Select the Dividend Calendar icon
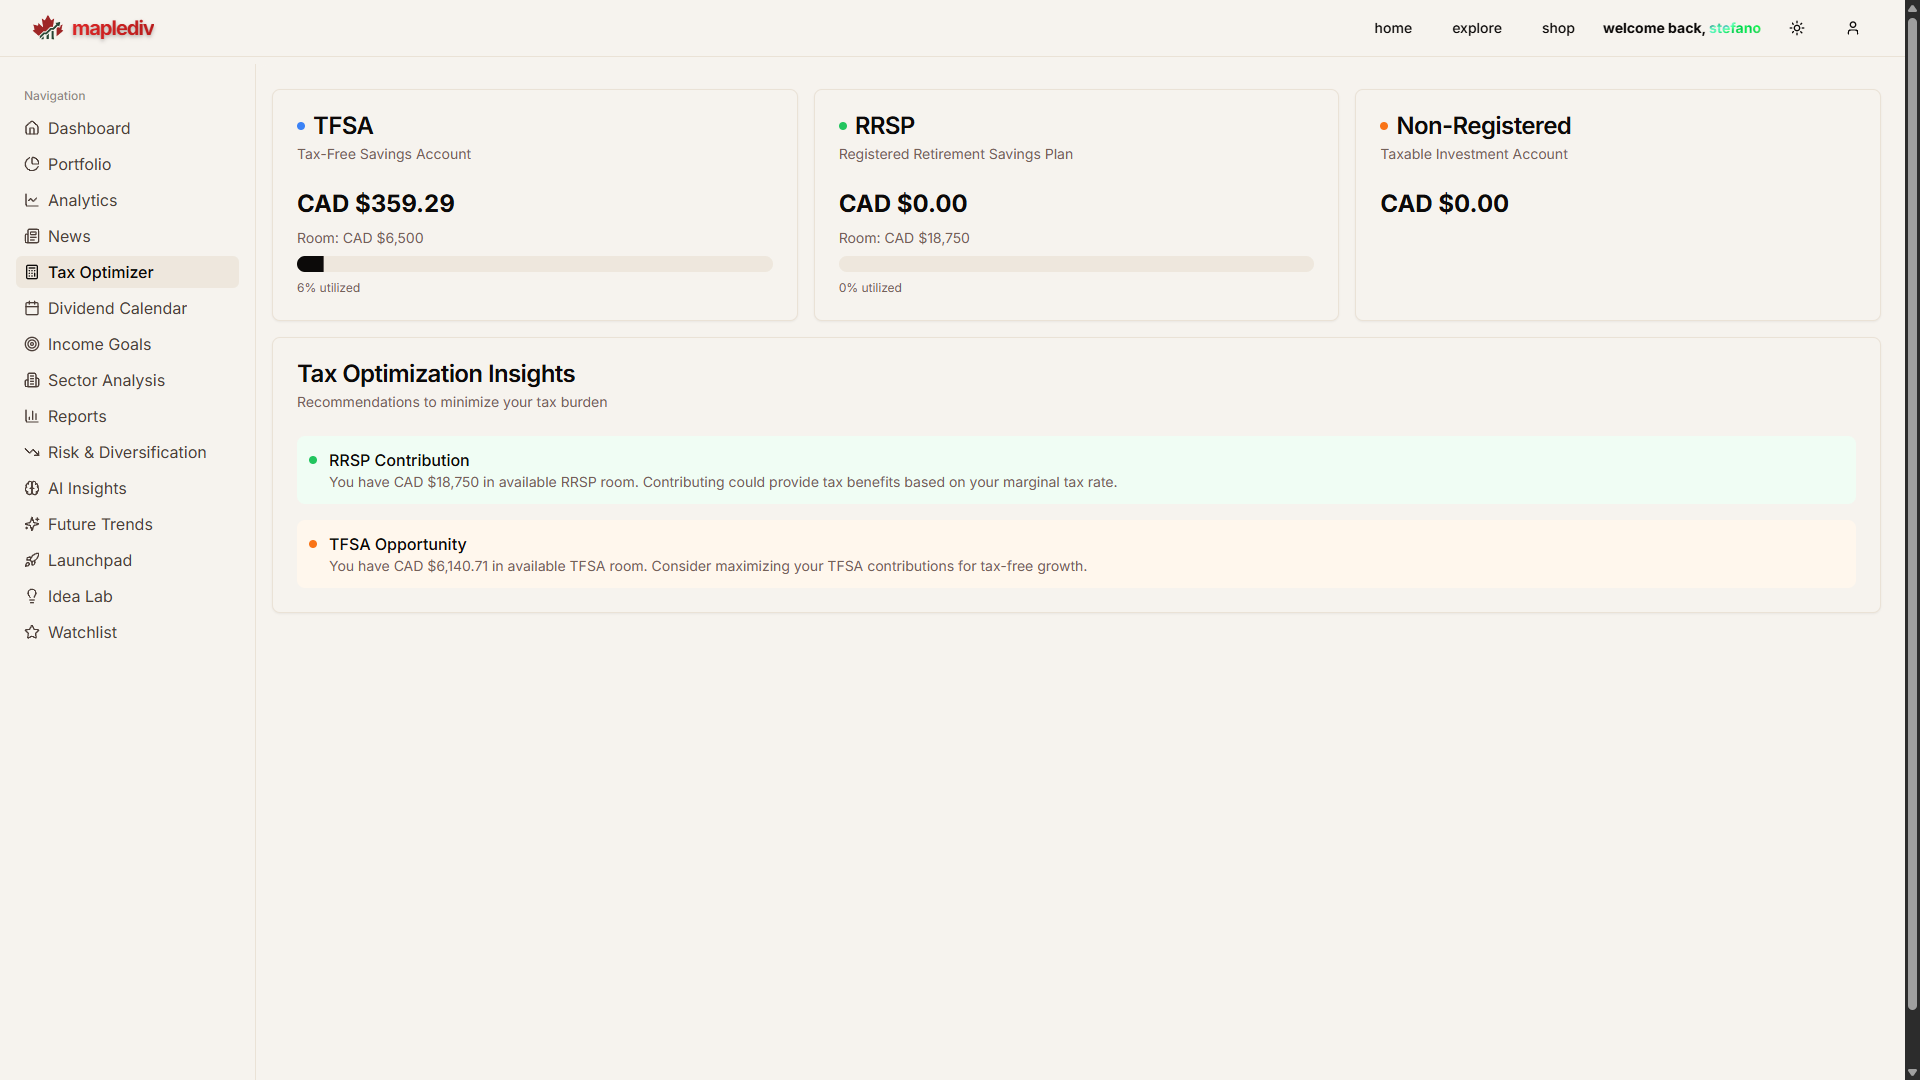The height and width of the screenshot is (1080, 1920). point(31,308)
